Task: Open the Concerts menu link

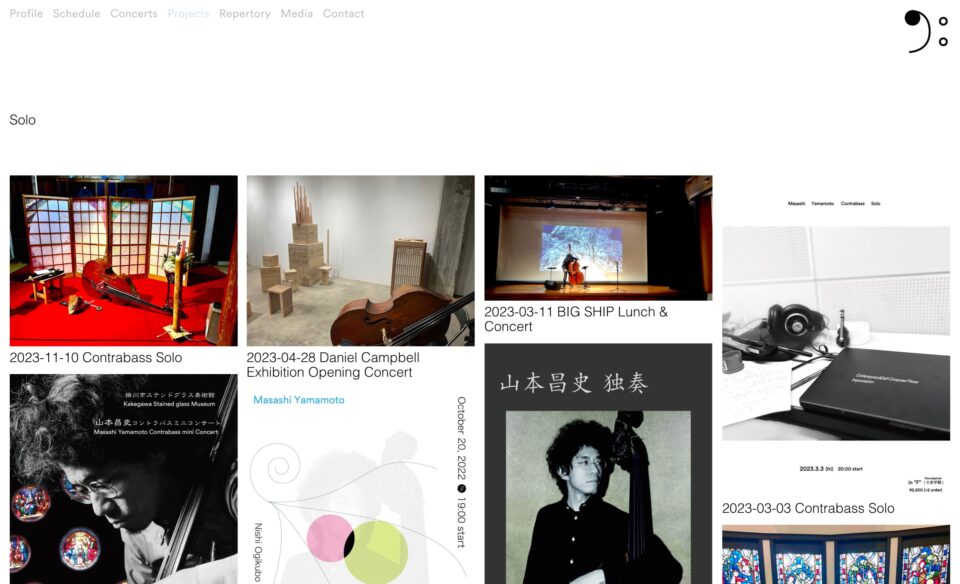Action: pyautogui.click(x=134, y=14)
